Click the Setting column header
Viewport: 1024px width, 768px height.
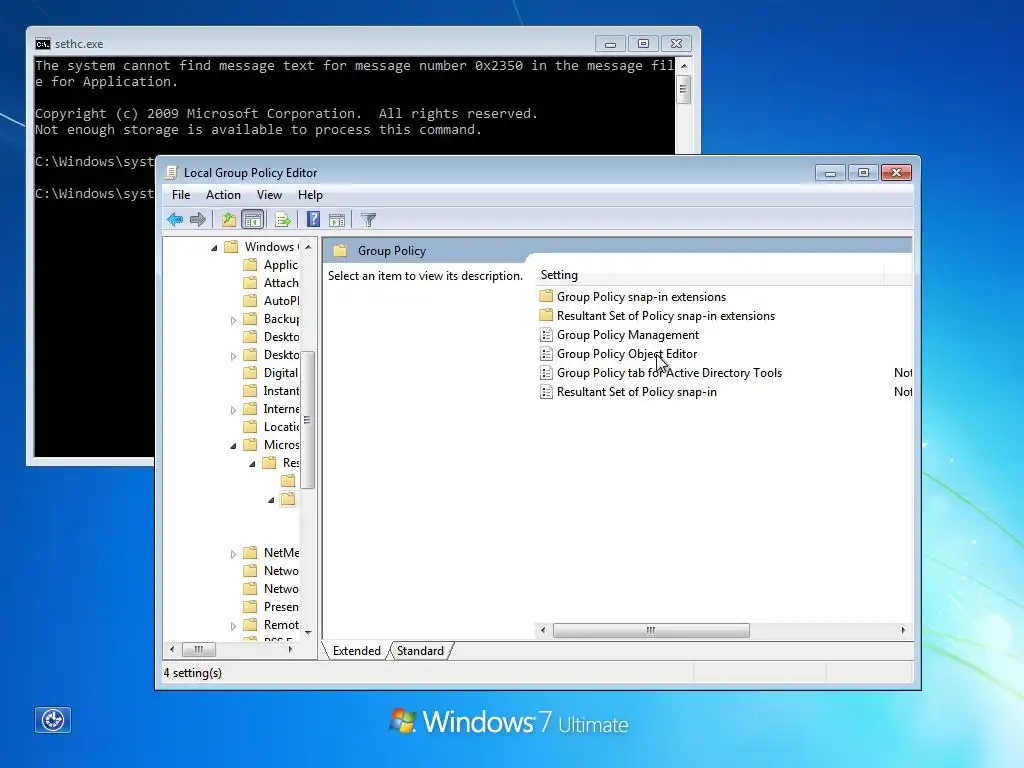710,275
